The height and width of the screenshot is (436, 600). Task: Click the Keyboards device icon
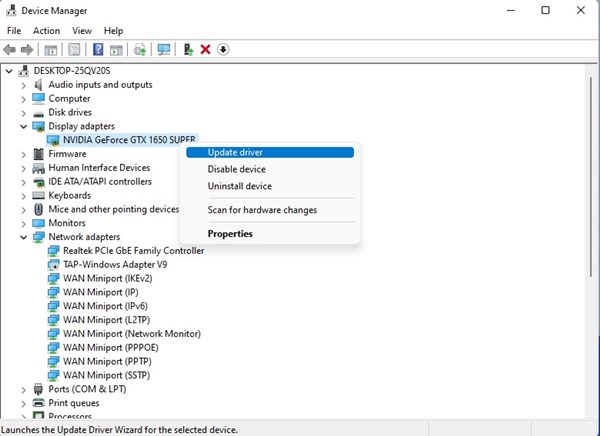pos(38,195)
